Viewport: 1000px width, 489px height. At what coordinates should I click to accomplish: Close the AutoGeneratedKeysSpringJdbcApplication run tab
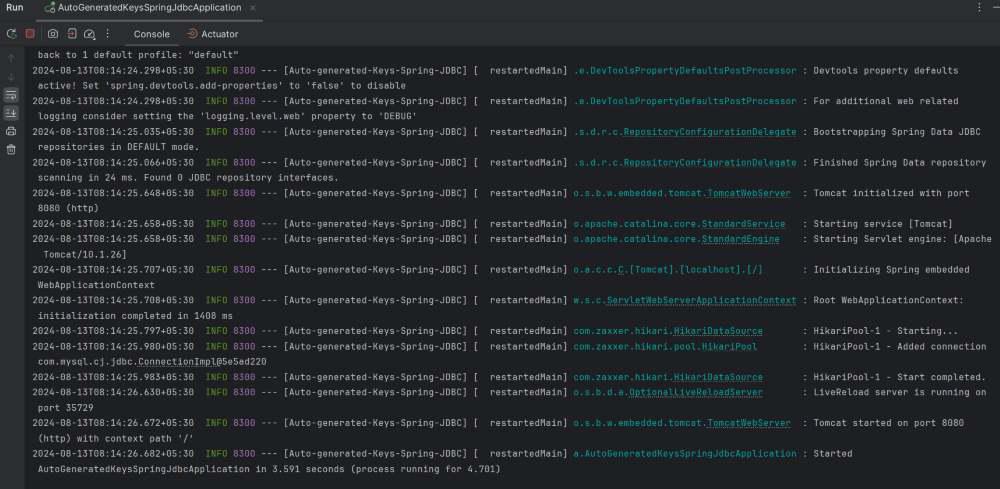(x=251, y=8)
